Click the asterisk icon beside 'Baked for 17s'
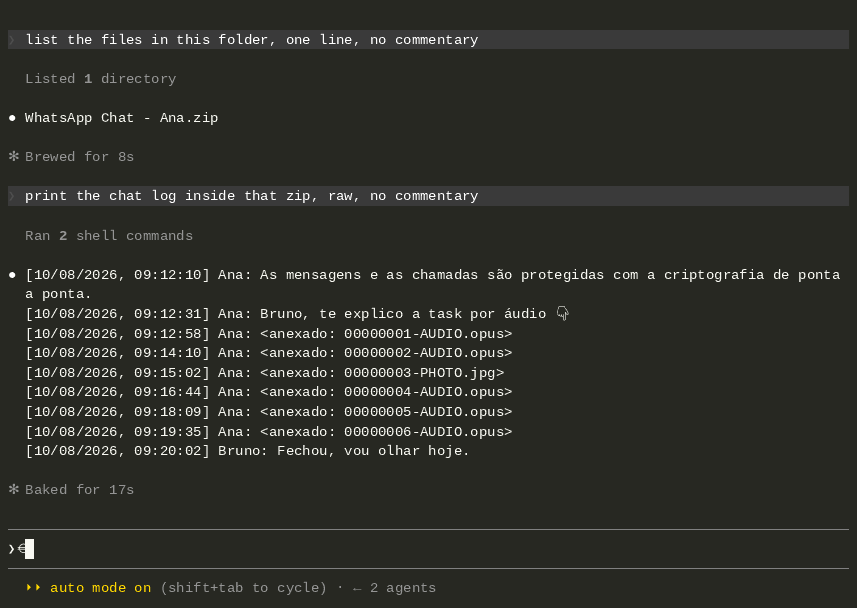This screenshot has height=608, width=857. point(14,489)
